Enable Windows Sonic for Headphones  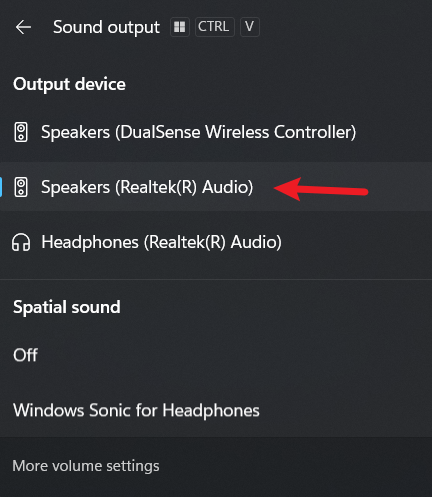click(x=216, y=410)
